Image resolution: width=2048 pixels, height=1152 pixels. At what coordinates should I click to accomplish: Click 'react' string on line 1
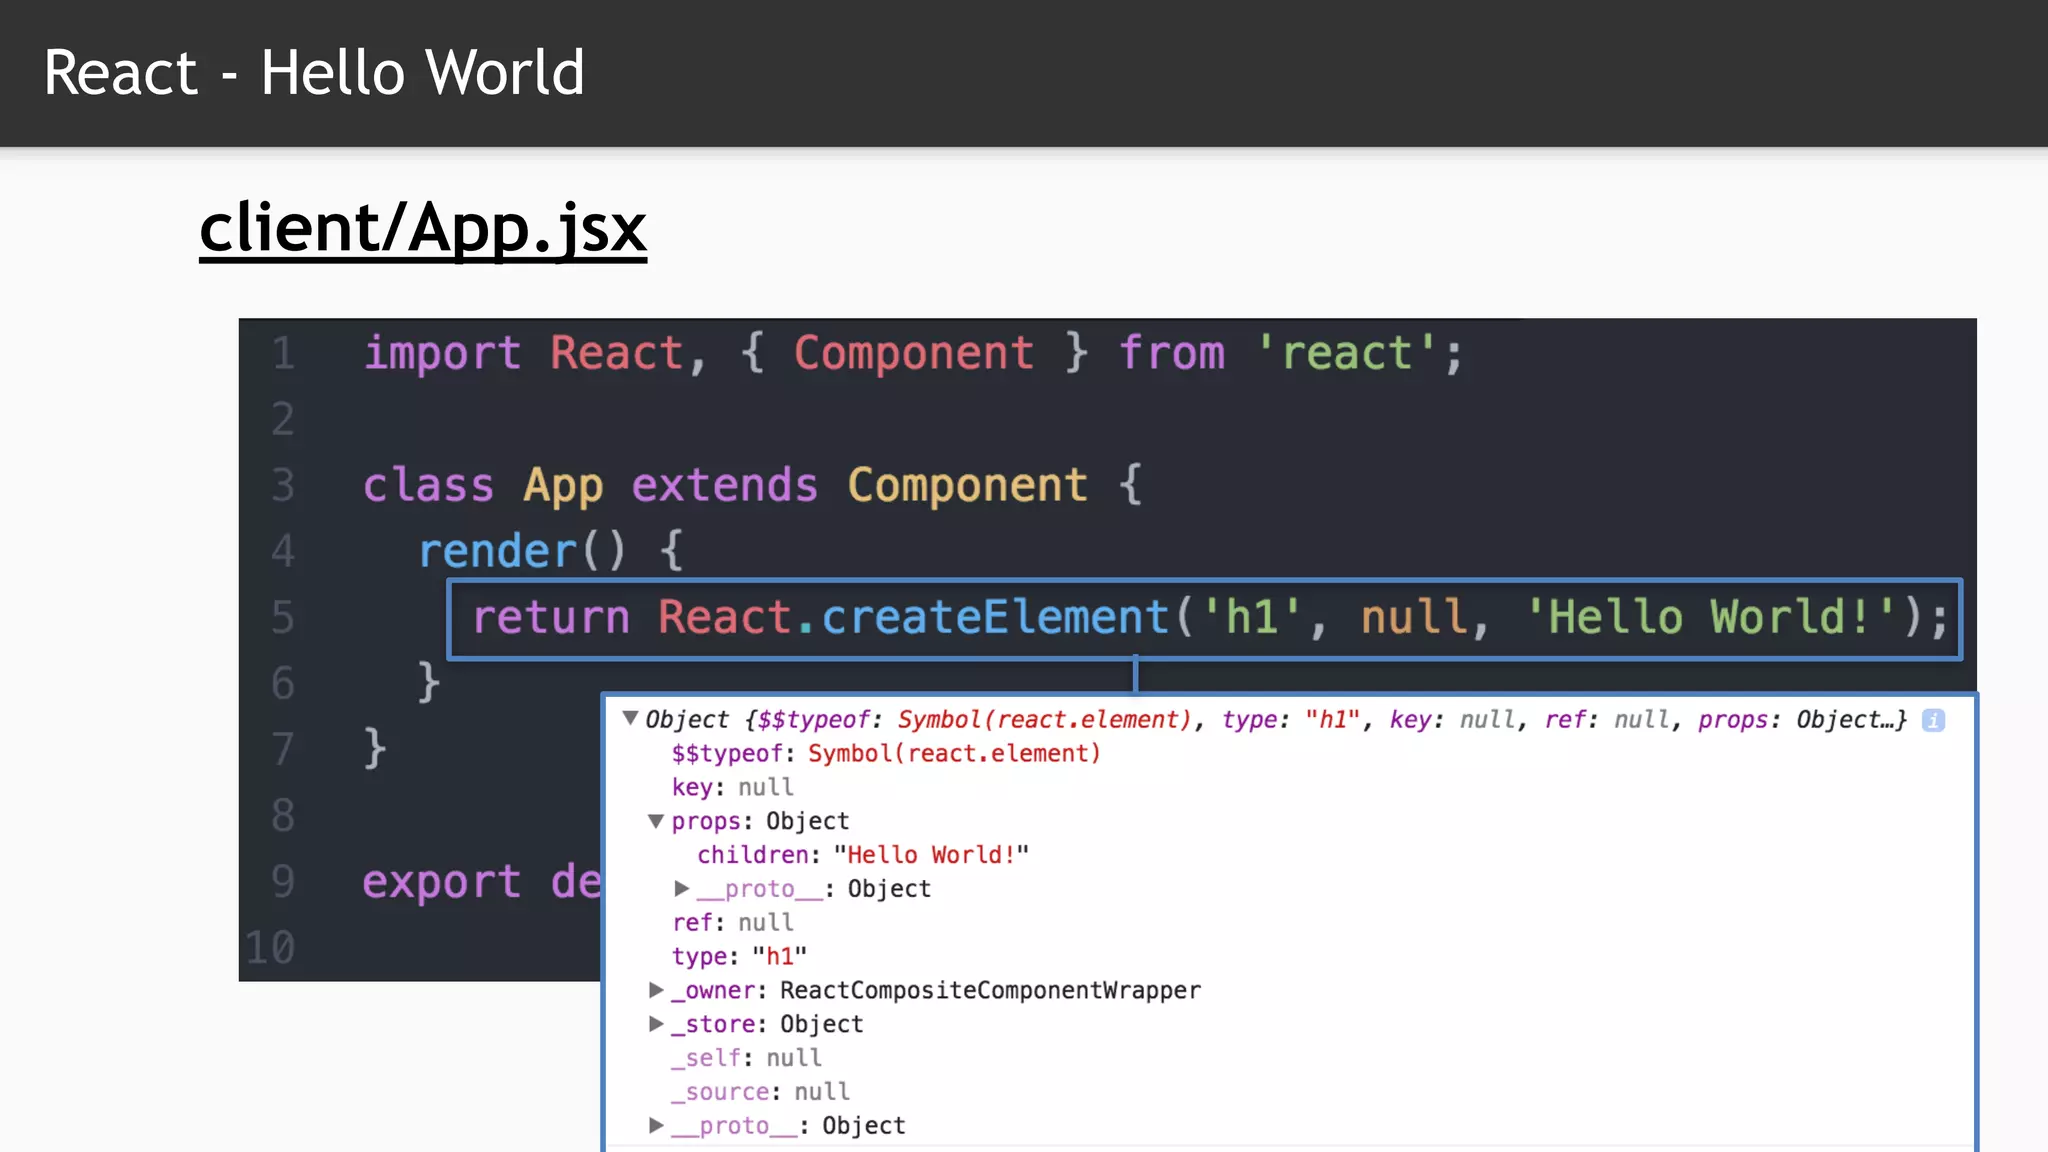(1347, 353)
